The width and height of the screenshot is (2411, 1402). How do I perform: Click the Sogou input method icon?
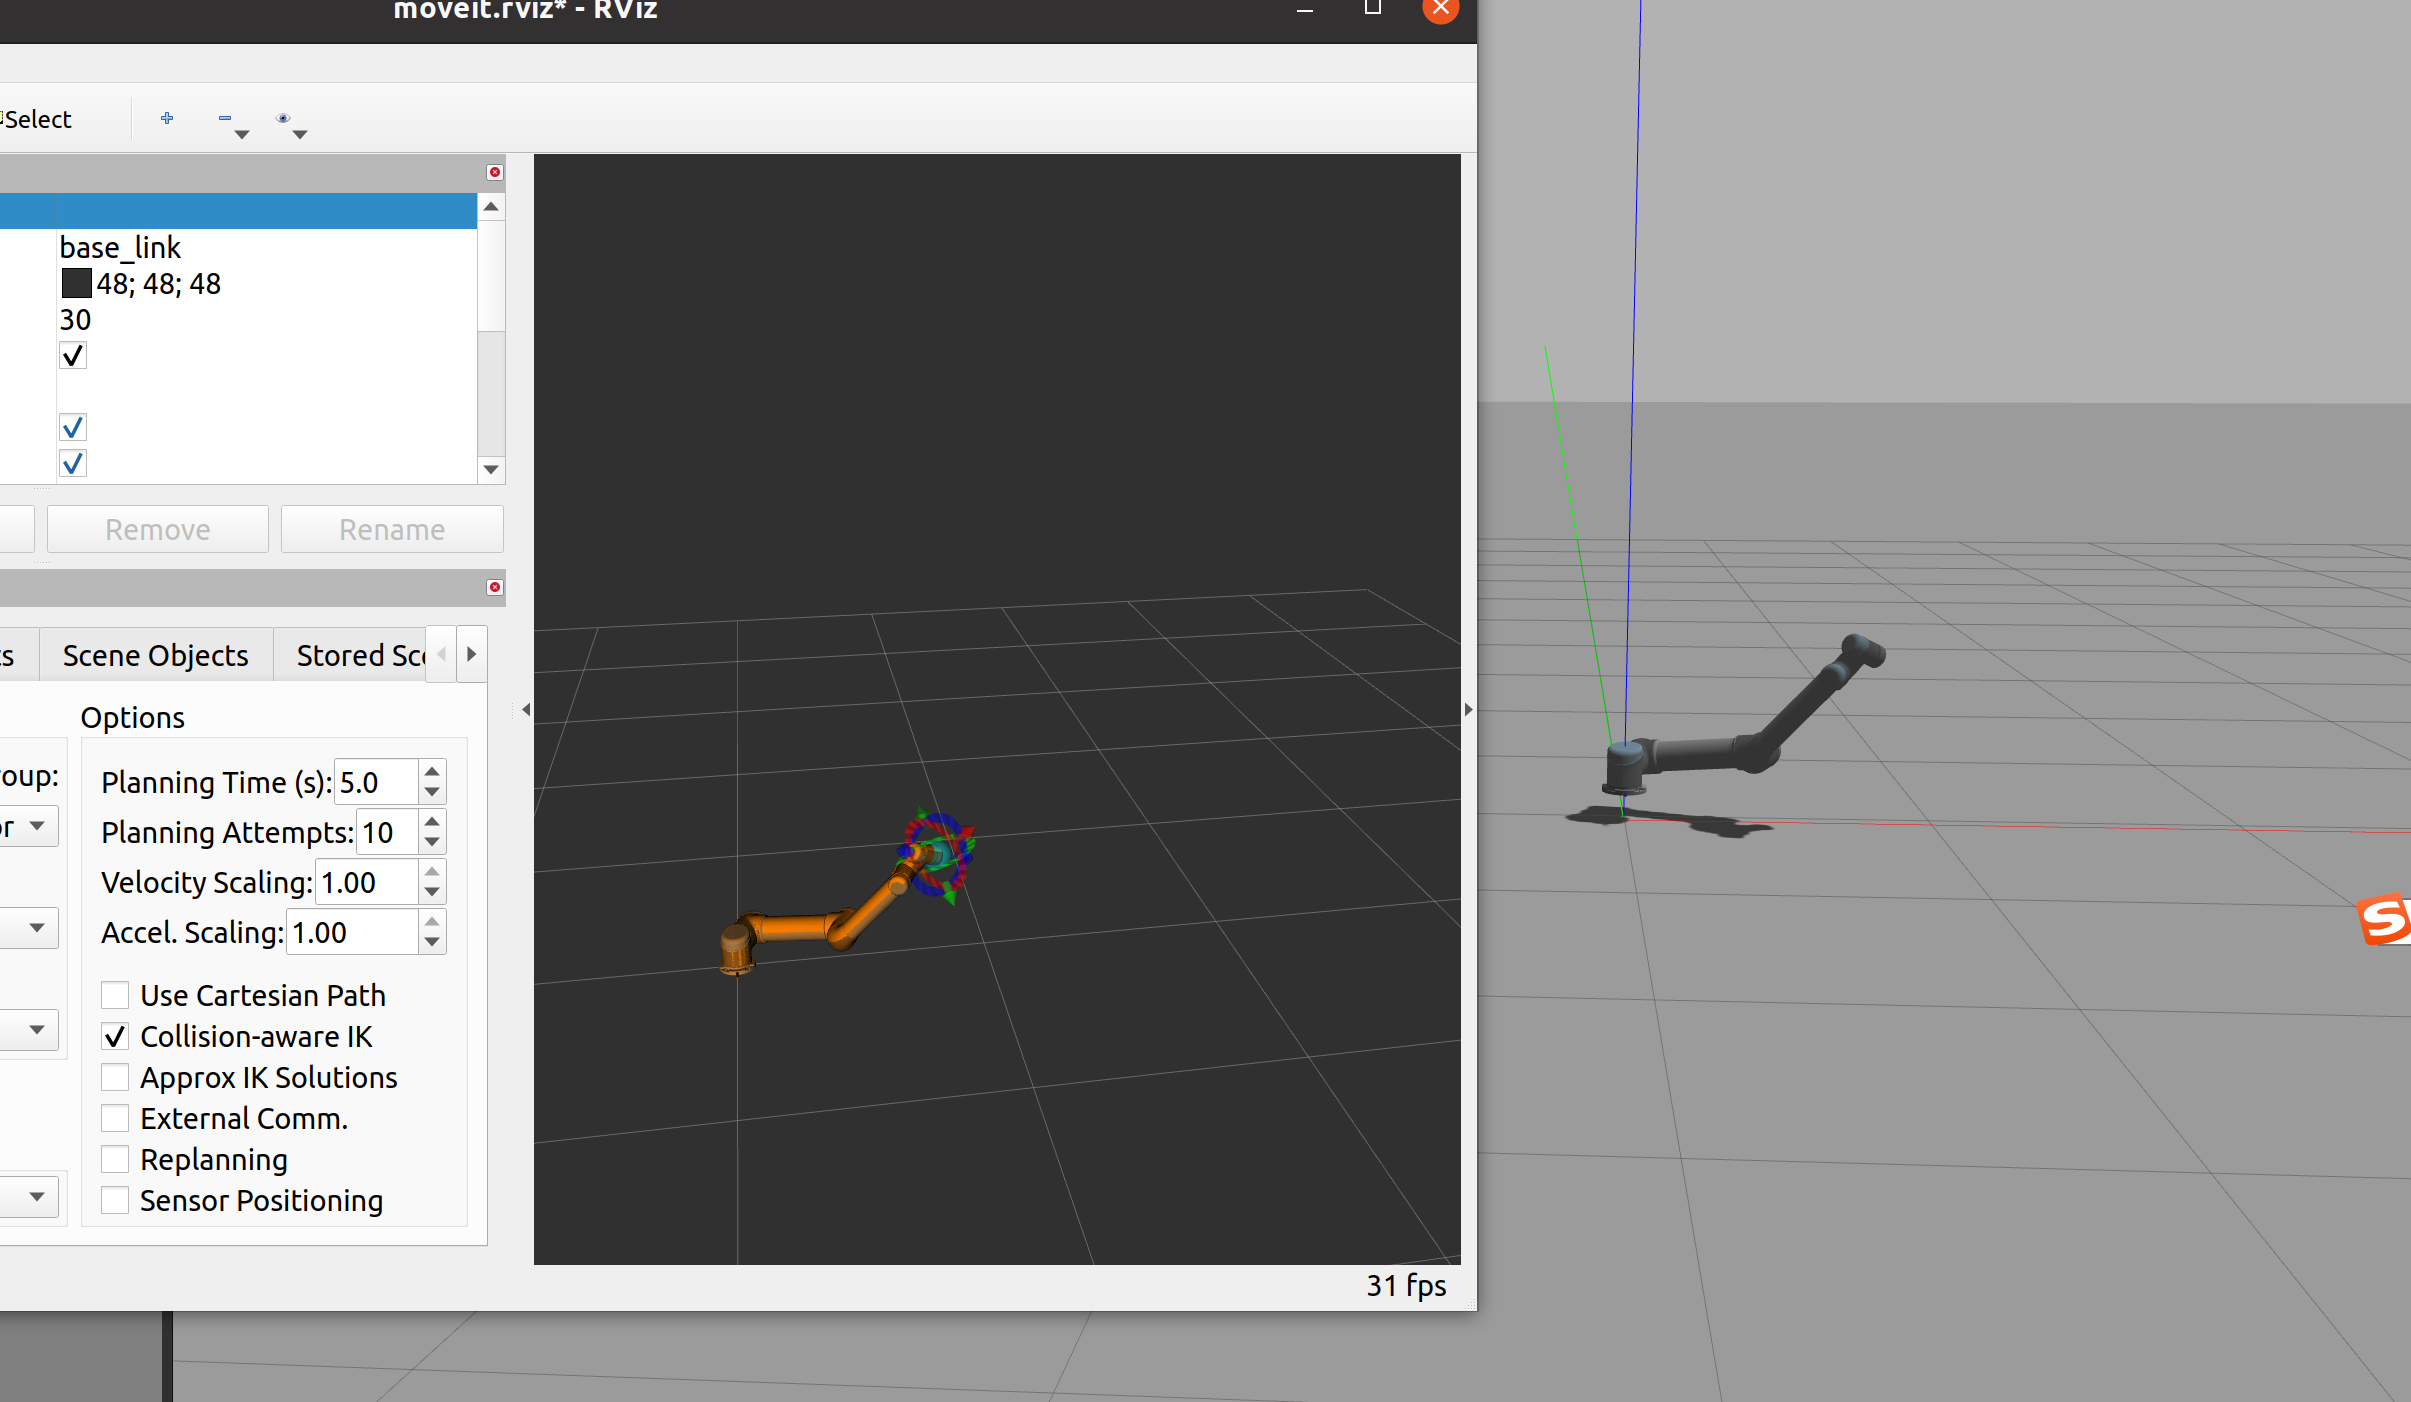(x=2385, y=918)
